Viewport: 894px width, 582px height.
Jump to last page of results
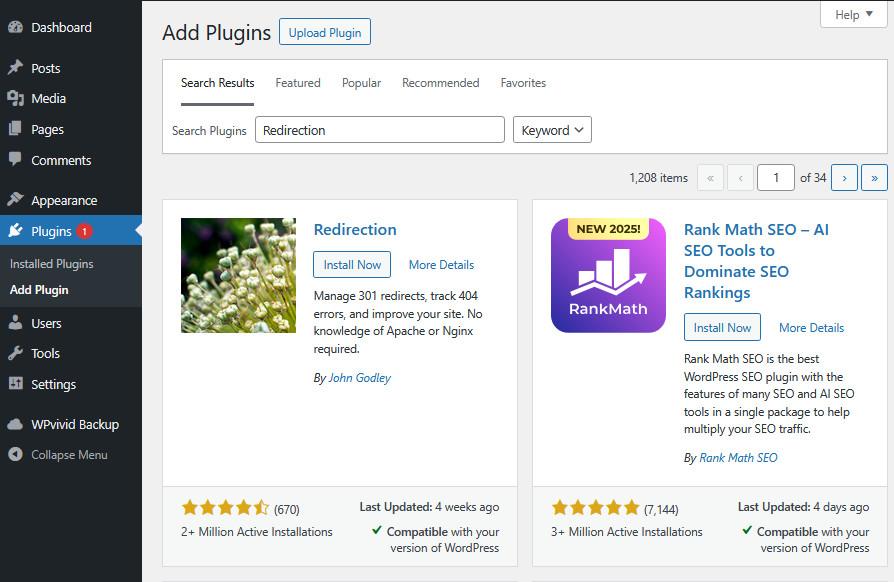tap(874, 178)
